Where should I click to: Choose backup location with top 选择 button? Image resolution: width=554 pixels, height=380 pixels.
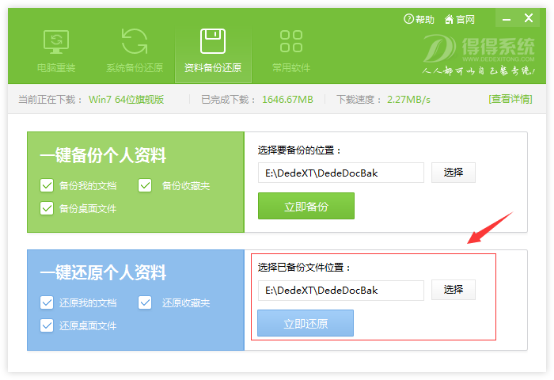coord(453,173)
